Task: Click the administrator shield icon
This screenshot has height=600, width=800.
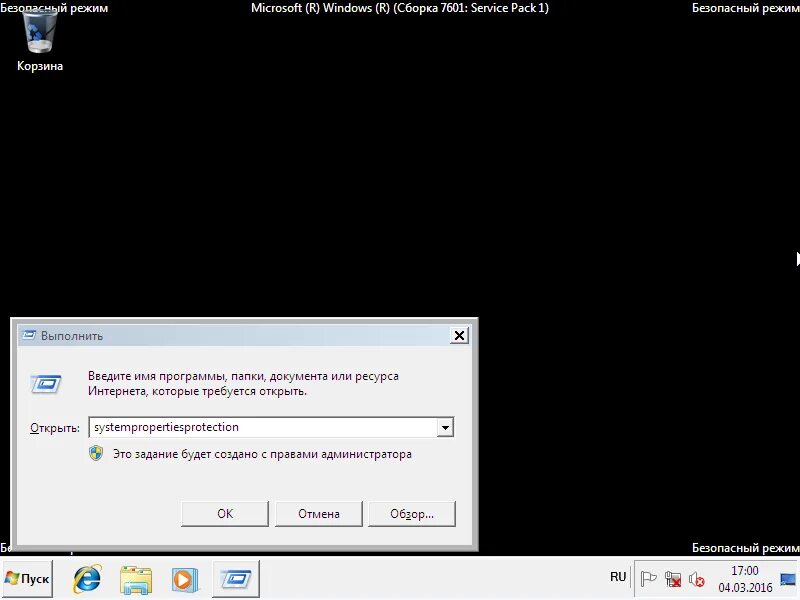Action: tap(96, 453)
